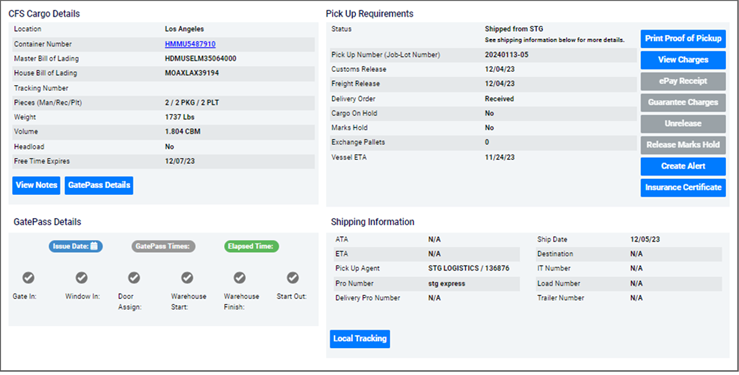Screen dimensions: 739x375
Task: Select Guarantee Charges button
Action: (683, 102)
